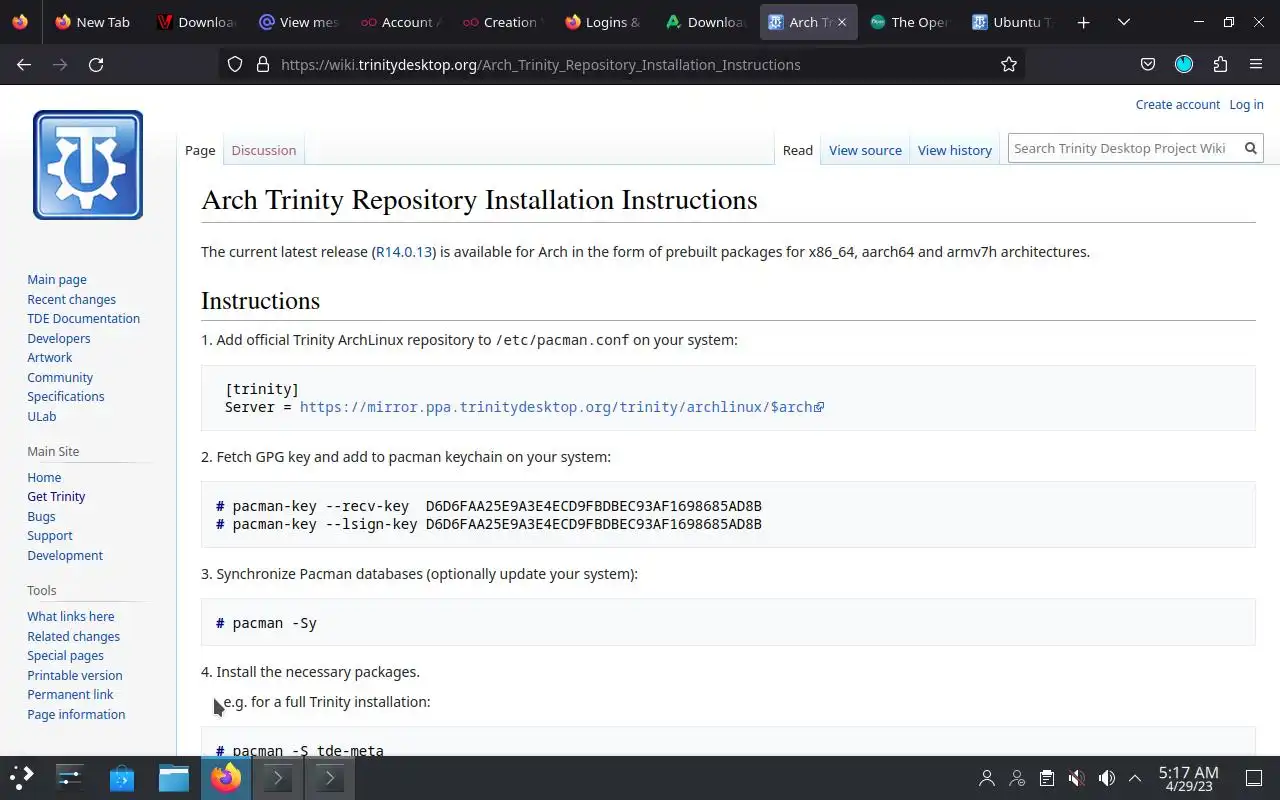Go to Main page in sidebar
The width and height of the screenshot is (1280, 800).
click(x=57, y=280)
